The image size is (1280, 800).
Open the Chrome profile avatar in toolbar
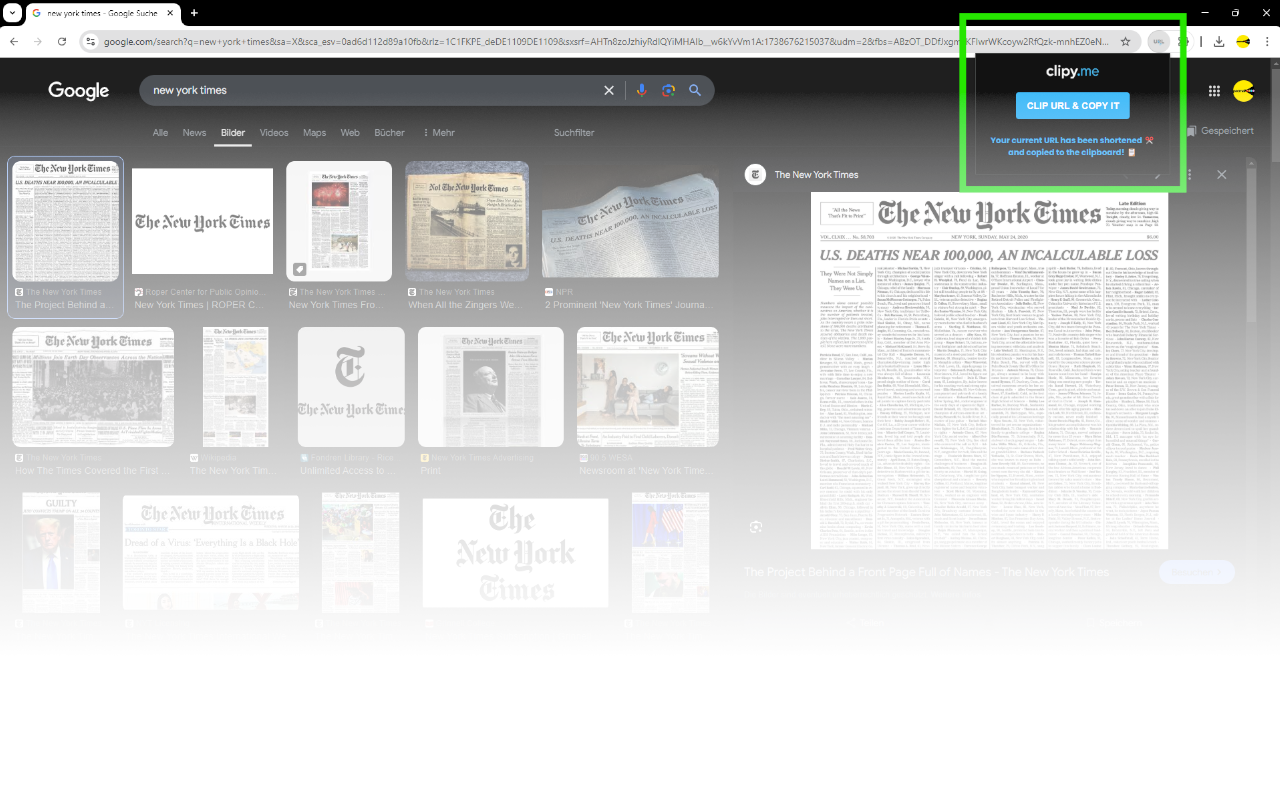pos(1243,41)
